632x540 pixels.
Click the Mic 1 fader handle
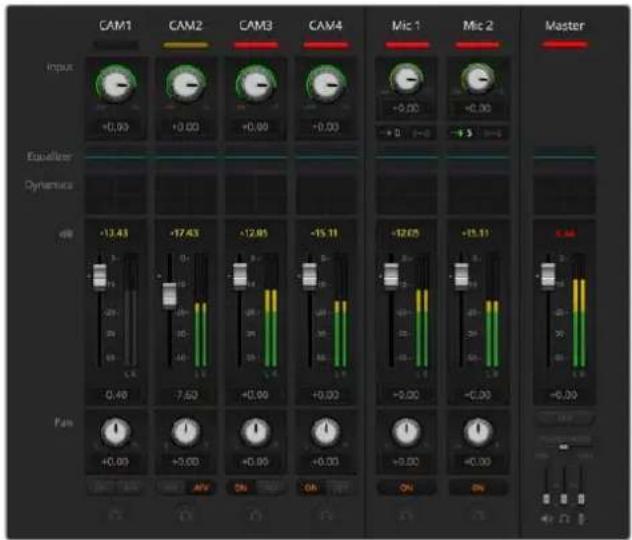click(x=391, y=276)
